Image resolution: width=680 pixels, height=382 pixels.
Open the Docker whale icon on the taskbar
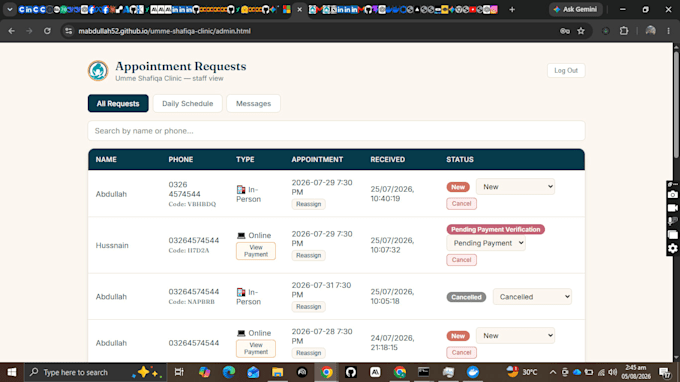click(473, 372)
